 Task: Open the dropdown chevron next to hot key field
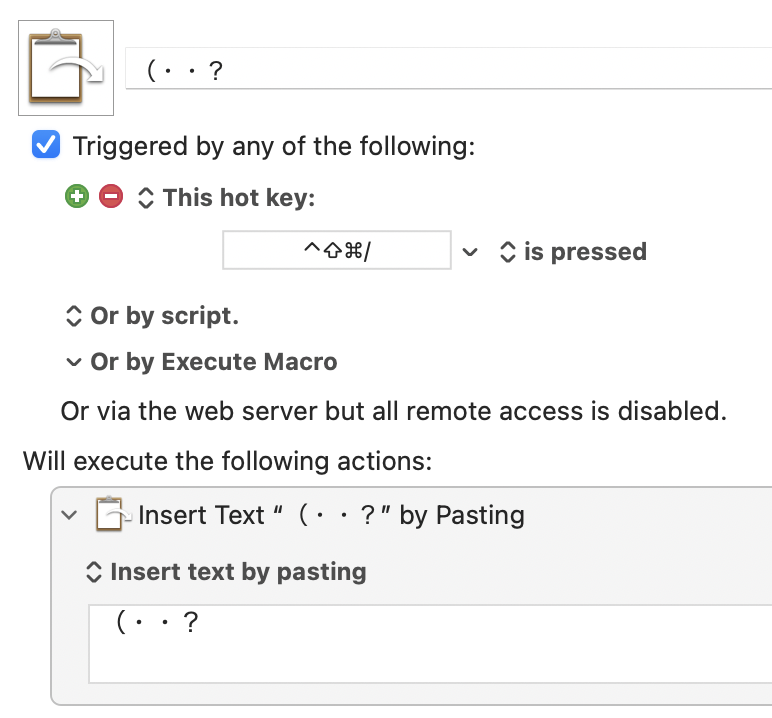(x=470, y=252)
